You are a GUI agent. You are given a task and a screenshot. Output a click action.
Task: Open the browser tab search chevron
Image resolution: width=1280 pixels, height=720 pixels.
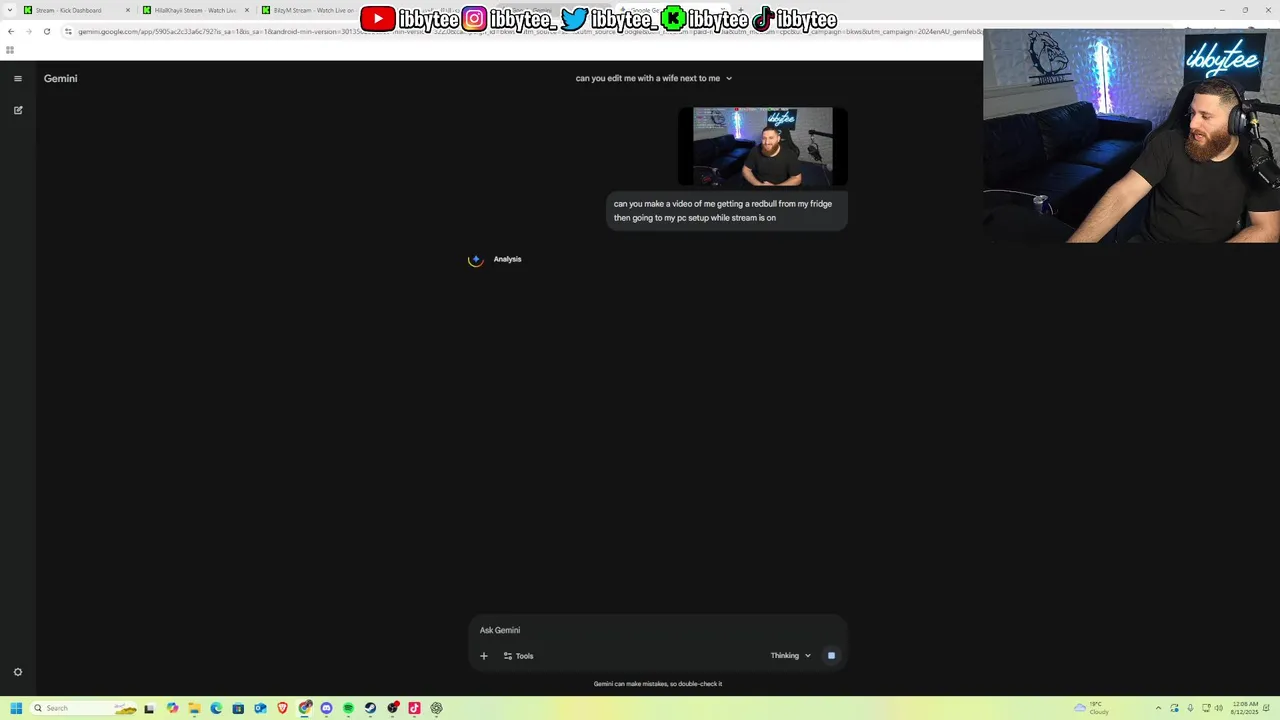[x=10, y=10]
